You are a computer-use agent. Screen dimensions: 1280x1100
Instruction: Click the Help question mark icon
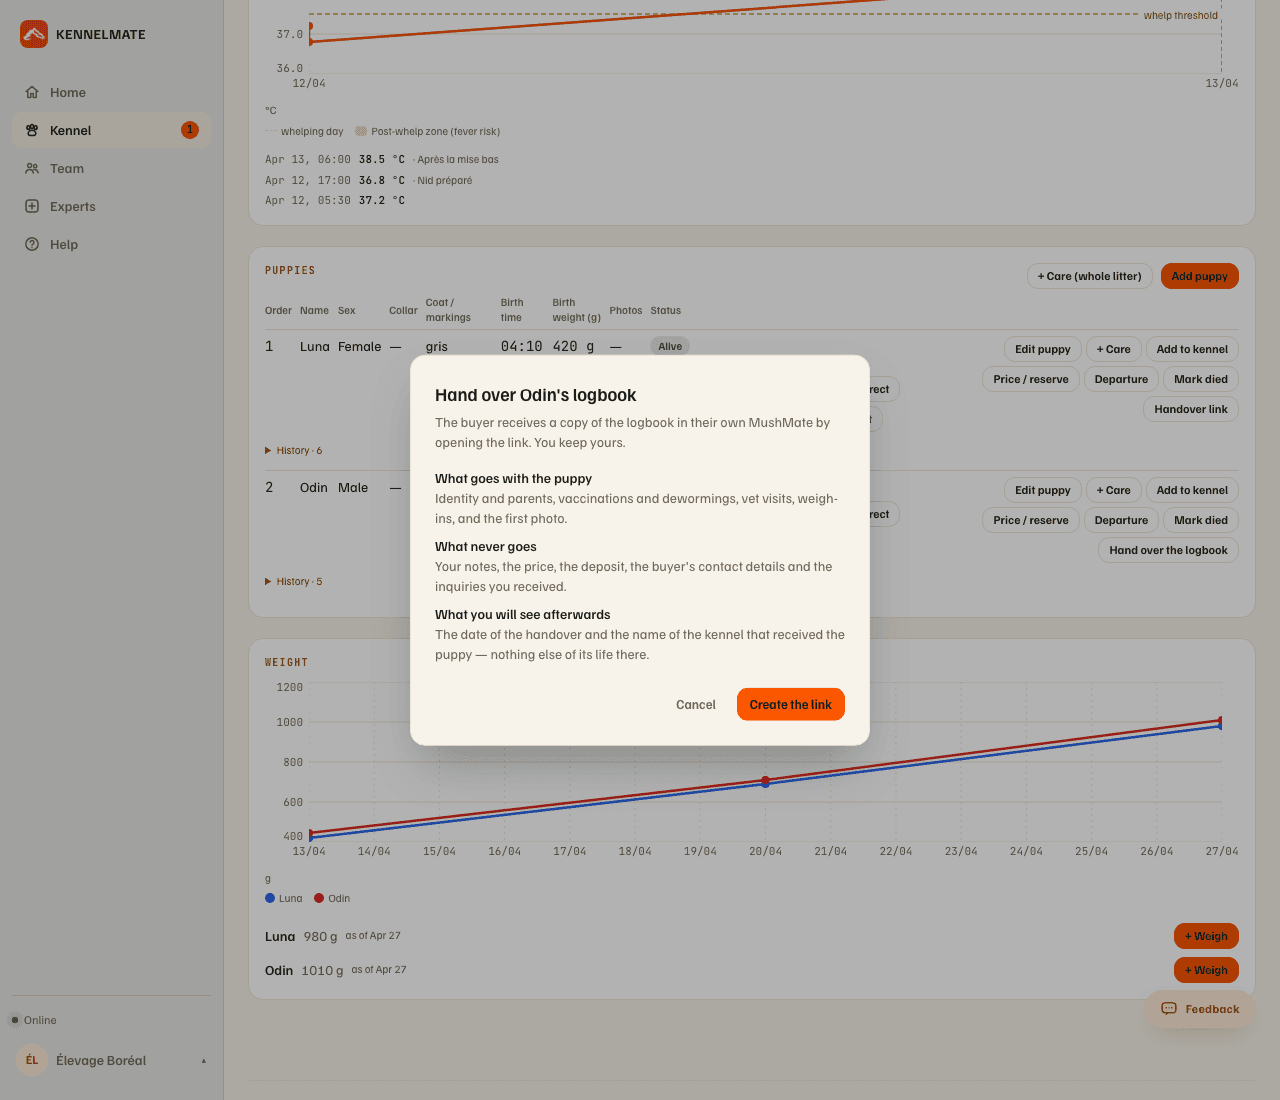[32, 244]
